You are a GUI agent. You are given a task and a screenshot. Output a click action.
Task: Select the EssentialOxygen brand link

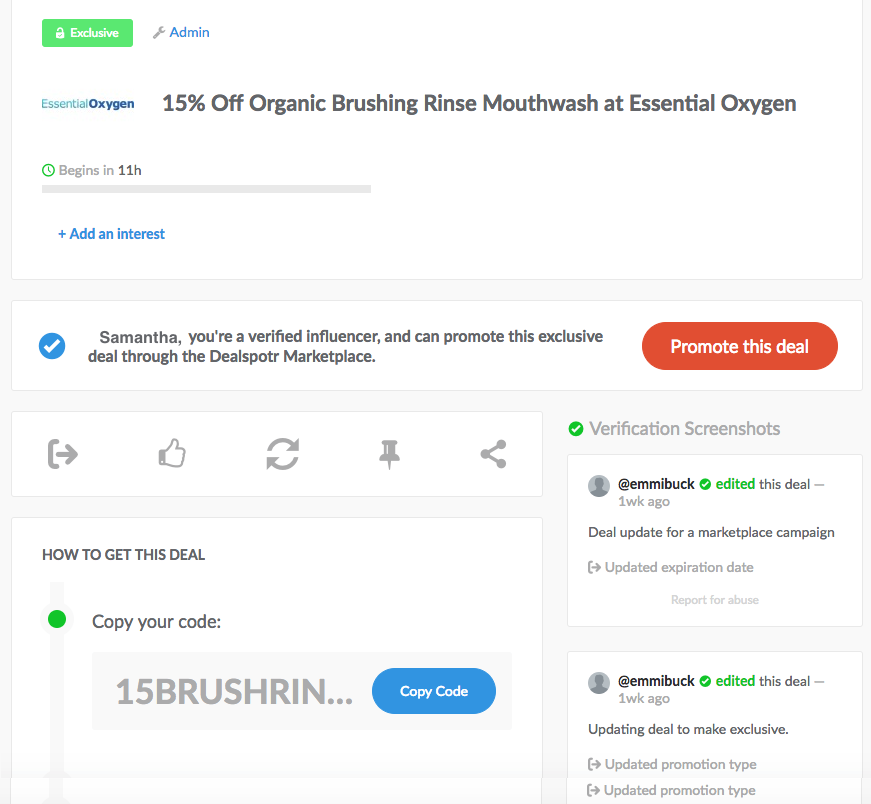88,103
